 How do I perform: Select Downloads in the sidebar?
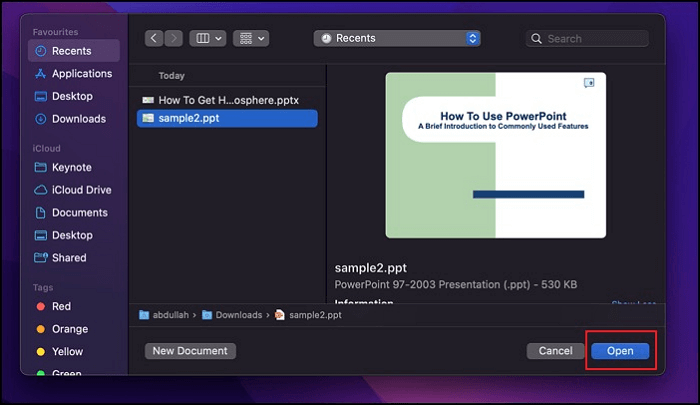74,119
